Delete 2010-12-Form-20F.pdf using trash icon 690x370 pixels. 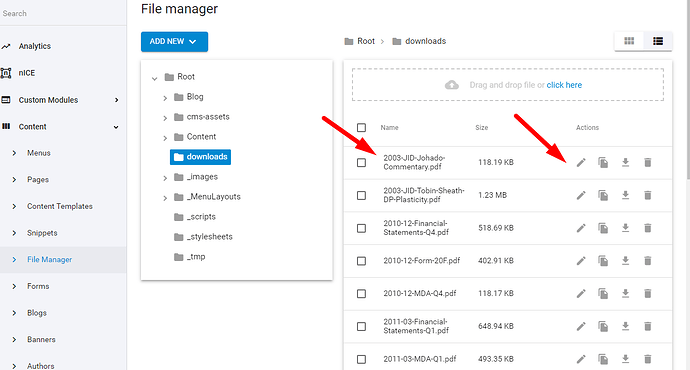pyautogui.click(x=647, y=261)
